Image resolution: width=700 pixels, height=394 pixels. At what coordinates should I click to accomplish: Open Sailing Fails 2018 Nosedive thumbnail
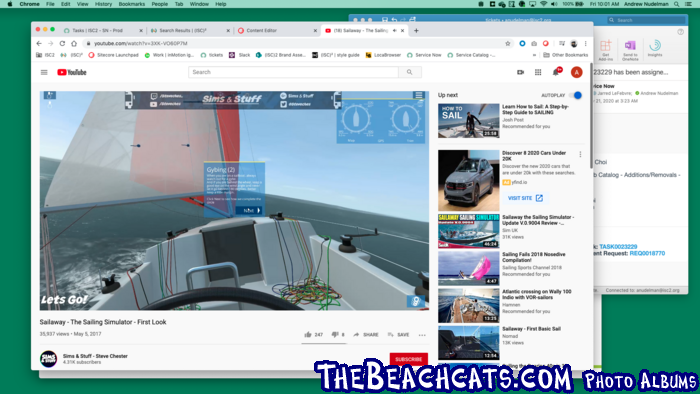point(468,268)
